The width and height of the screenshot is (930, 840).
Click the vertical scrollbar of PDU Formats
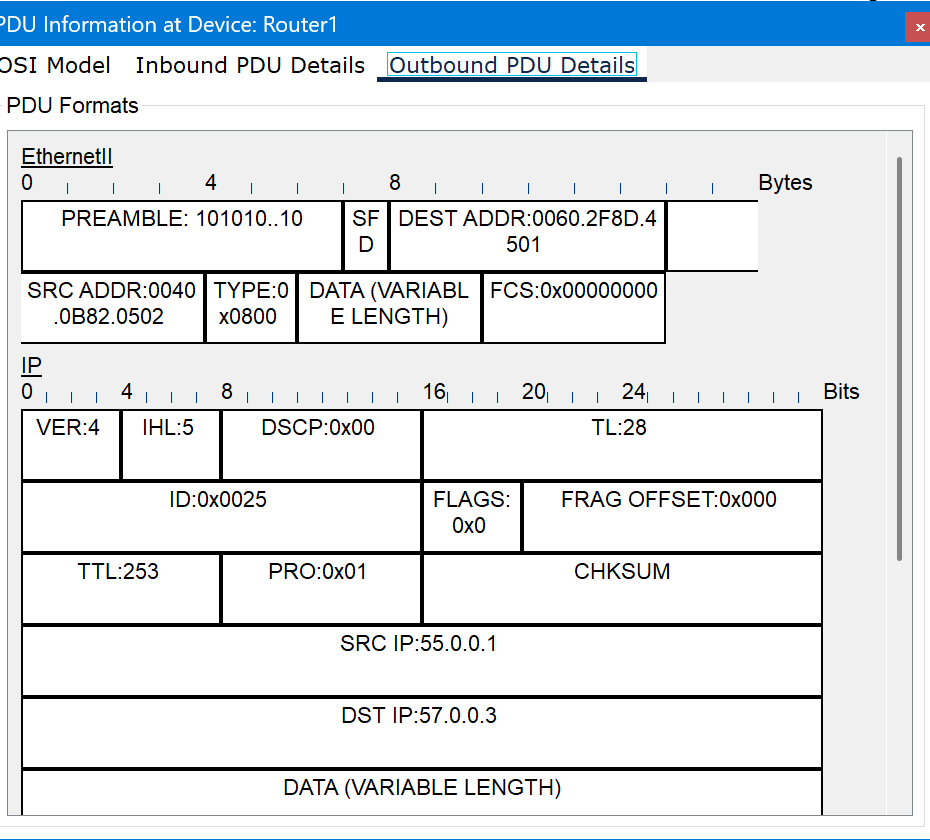tap(899, 359)
